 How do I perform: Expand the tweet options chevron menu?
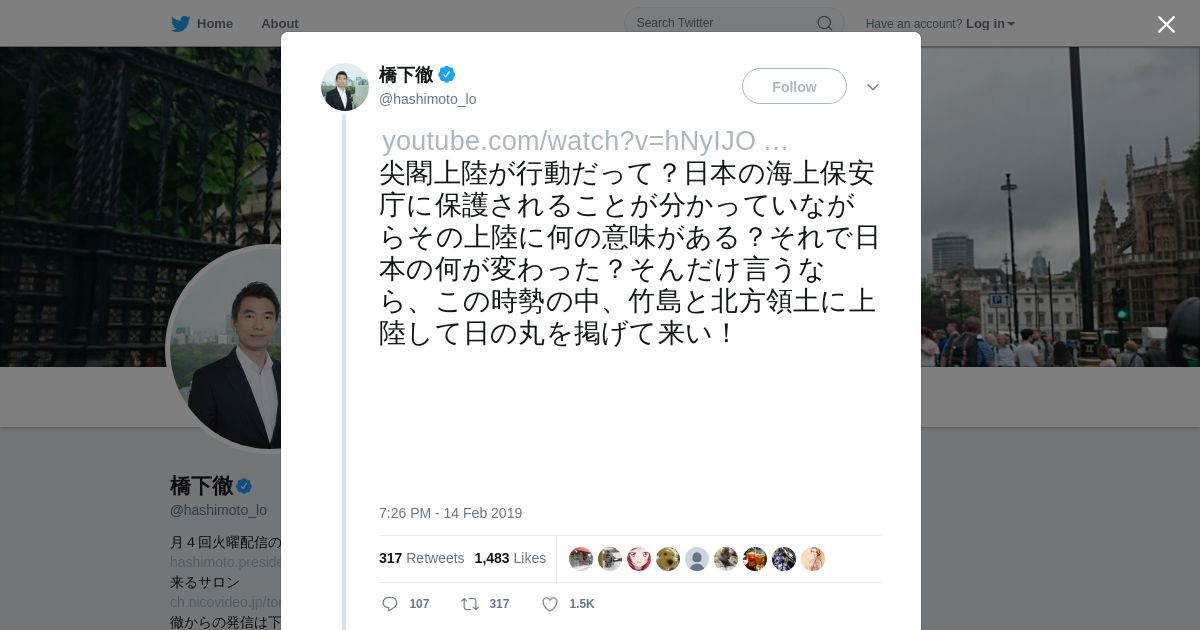coord(872,87)
